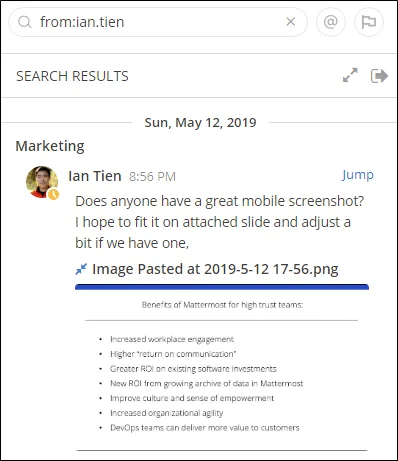Viewport: 398px width, 461px height.
Task: Jump to Ian Tien's message
Action: [x=358, y=175]
